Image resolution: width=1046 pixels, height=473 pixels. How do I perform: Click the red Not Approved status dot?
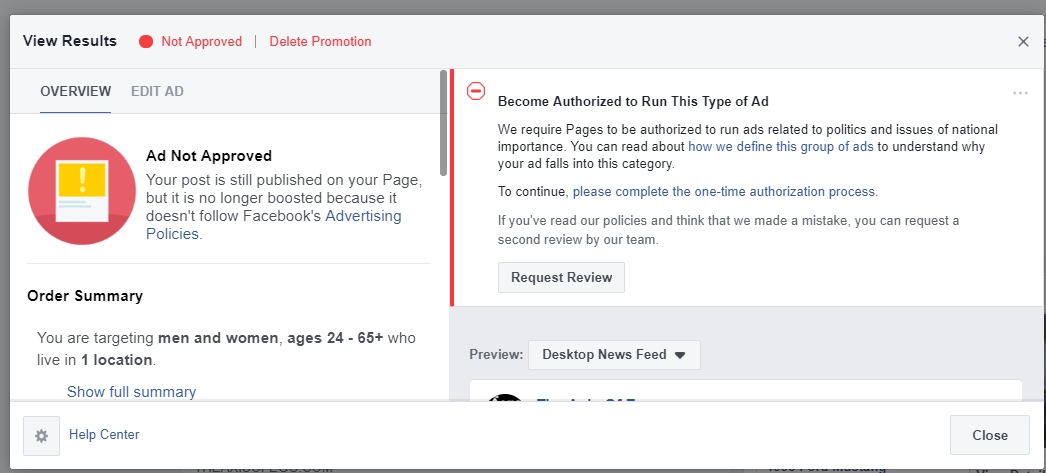146,42
